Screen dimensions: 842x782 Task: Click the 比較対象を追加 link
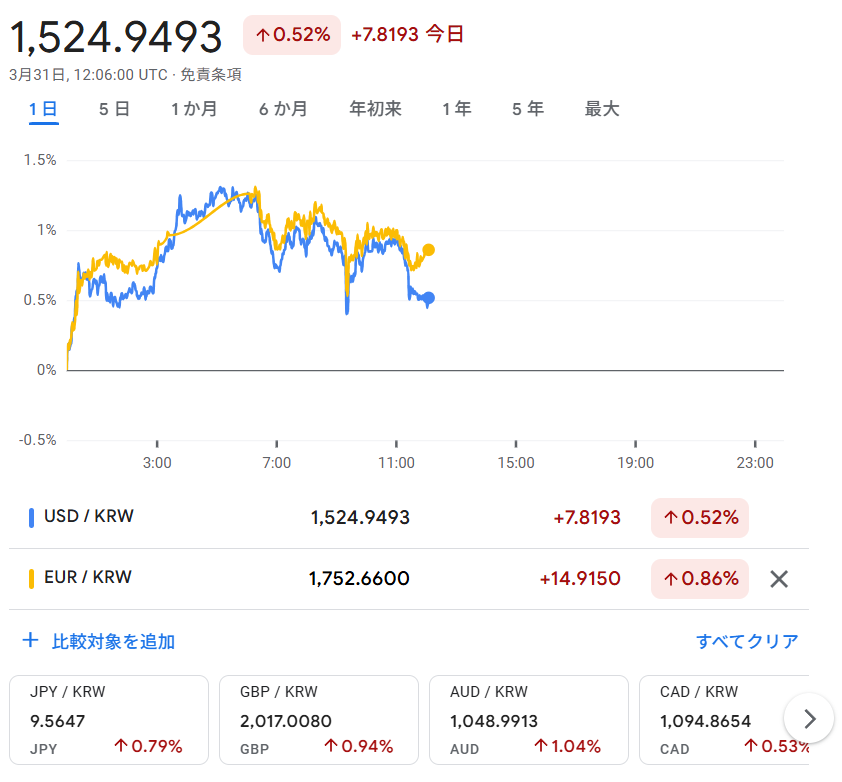click(113, 642)
